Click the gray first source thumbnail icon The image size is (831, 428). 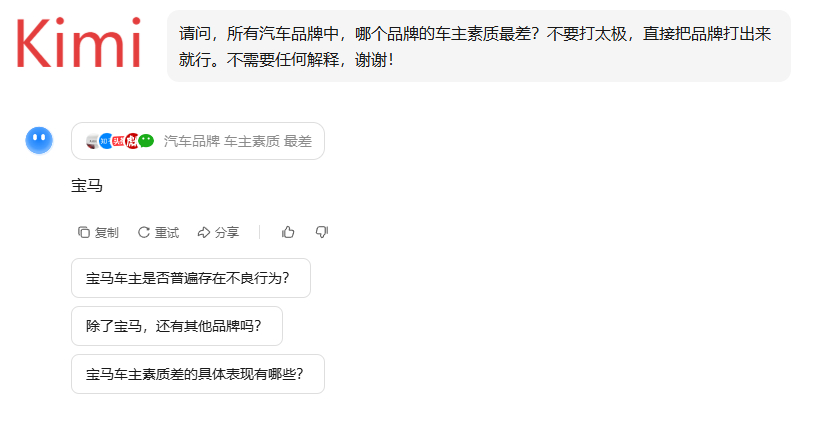(x=92, y=141)
